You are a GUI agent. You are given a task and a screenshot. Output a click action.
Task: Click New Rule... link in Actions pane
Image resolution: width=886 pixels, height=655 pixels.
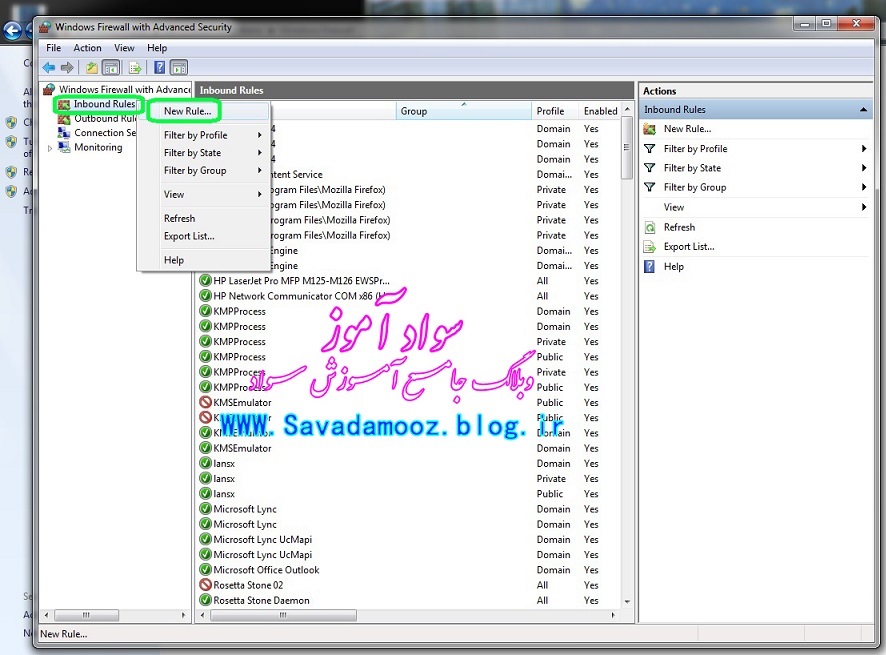[x=687, y=129]
